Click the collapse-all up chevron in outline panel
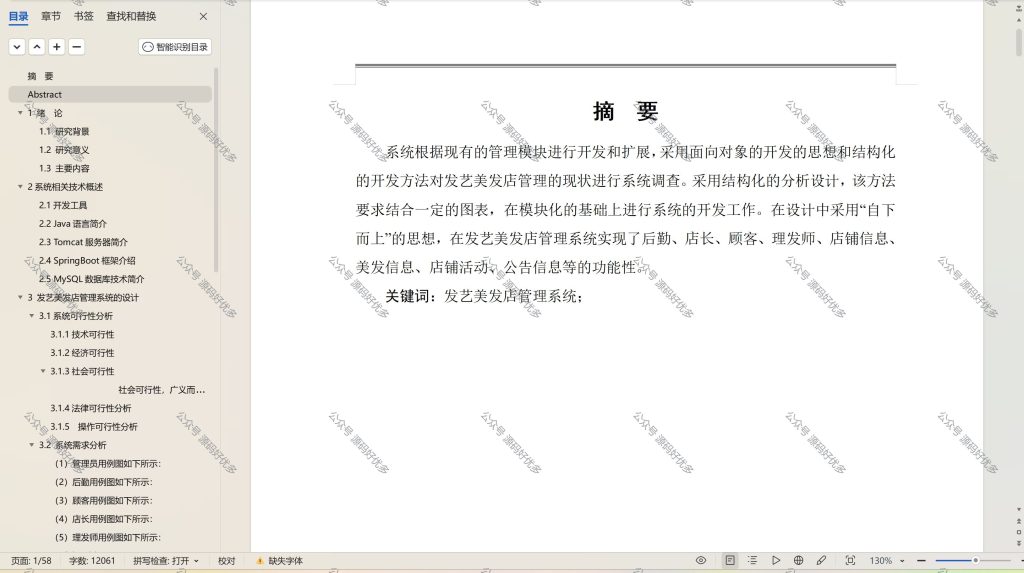The width and height of the screenshot is (1024, 573). [x=37, y=47]
